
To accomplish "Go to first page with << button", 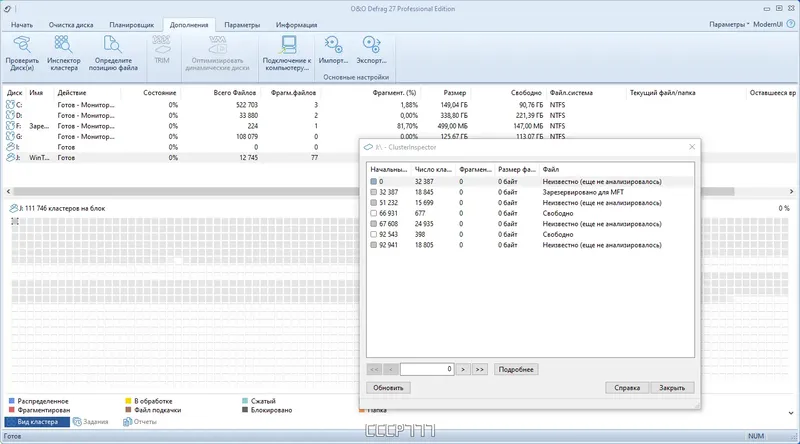I will pyautogui.click(x=374, y=369).
